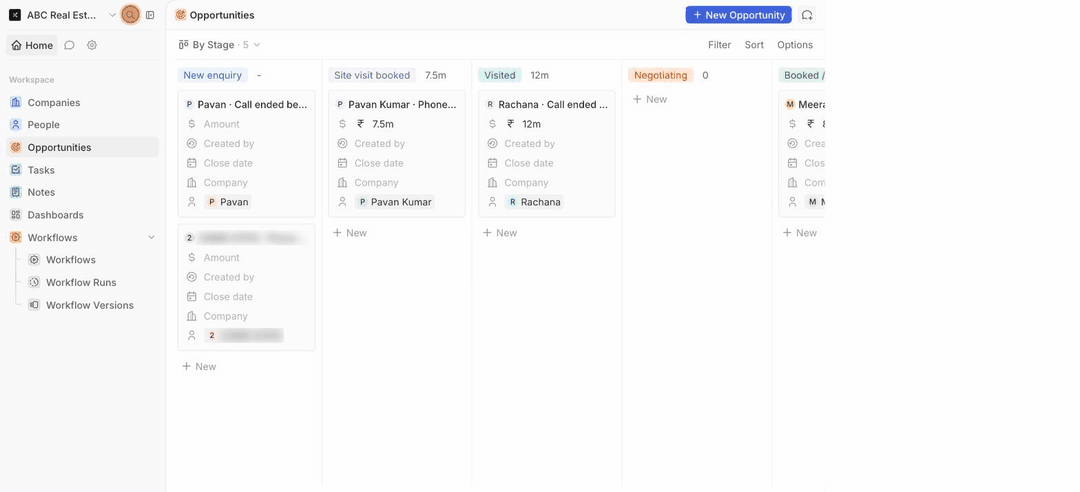The image size is (1080, 492).
Task: Click the Filter button
Action: [x=719, y=45]
